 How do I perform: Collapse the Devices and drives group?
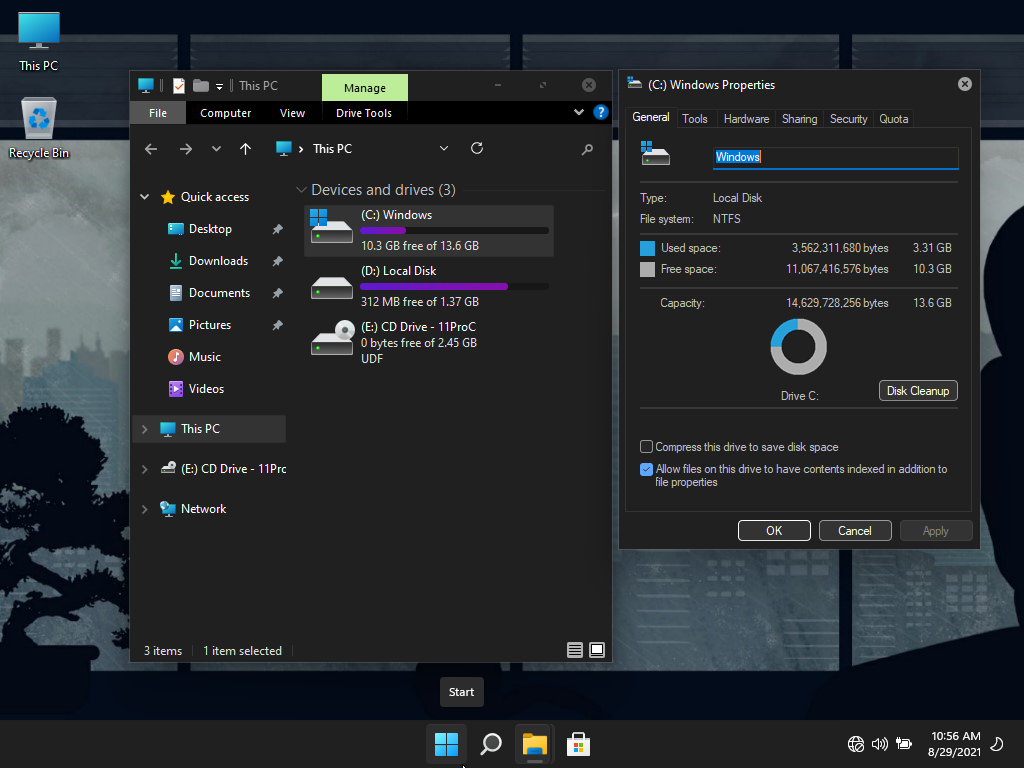(x=301, y=190)
